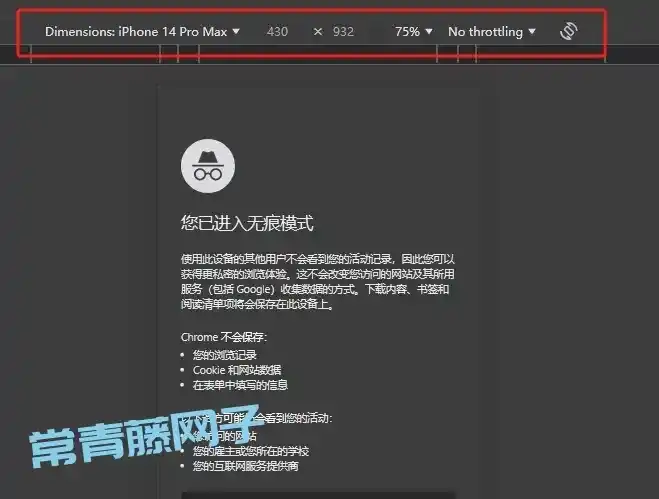Edit the width field showing 430
Screen dimensions: 659x499
pos(277,32)
